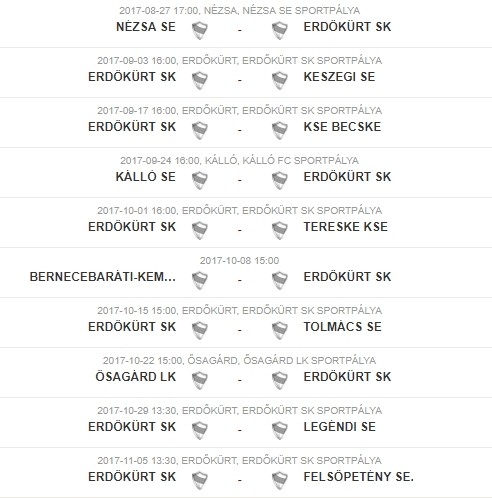This screenshot has height=498, width=492.
Task: Open the Bernecebaráti-Kem... team link
Action: click(103, 277)
